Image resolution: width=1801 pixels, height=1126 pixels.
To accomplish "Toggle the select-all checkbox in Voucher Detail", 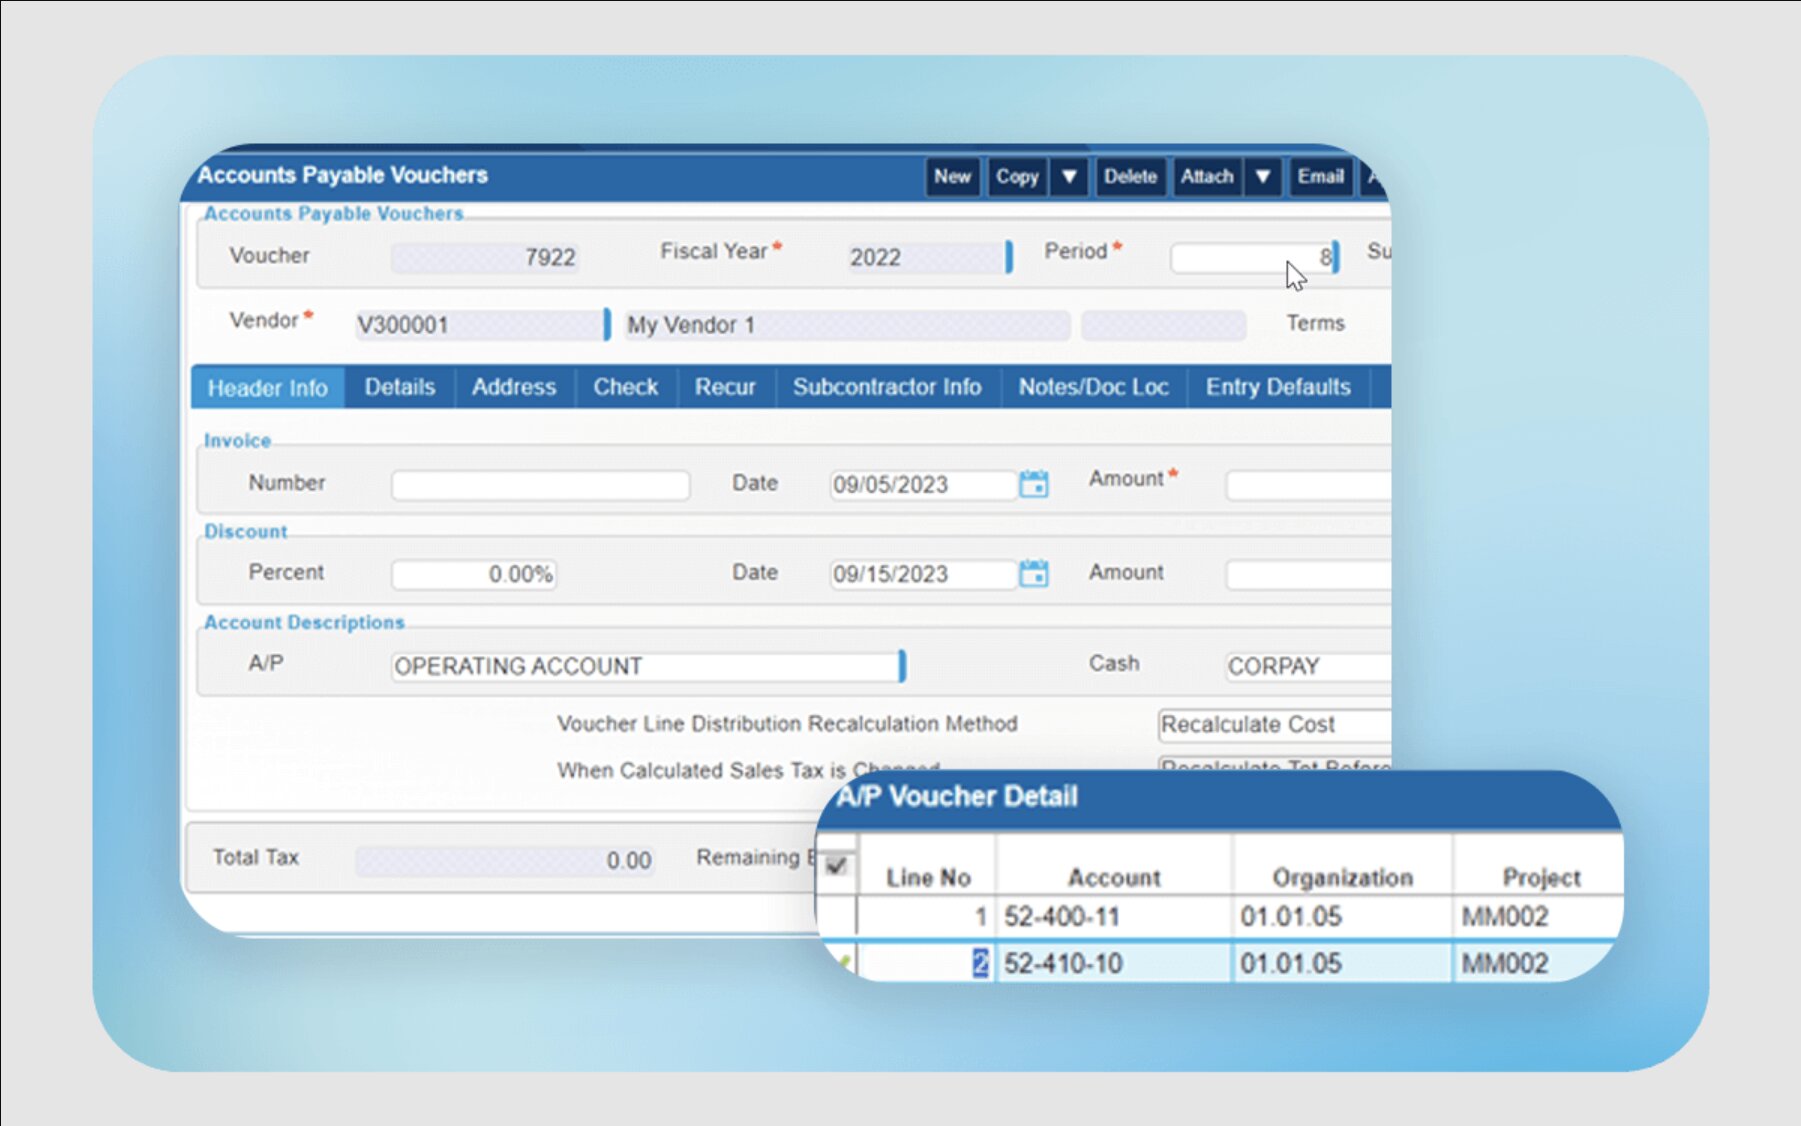I will [837, 866].
